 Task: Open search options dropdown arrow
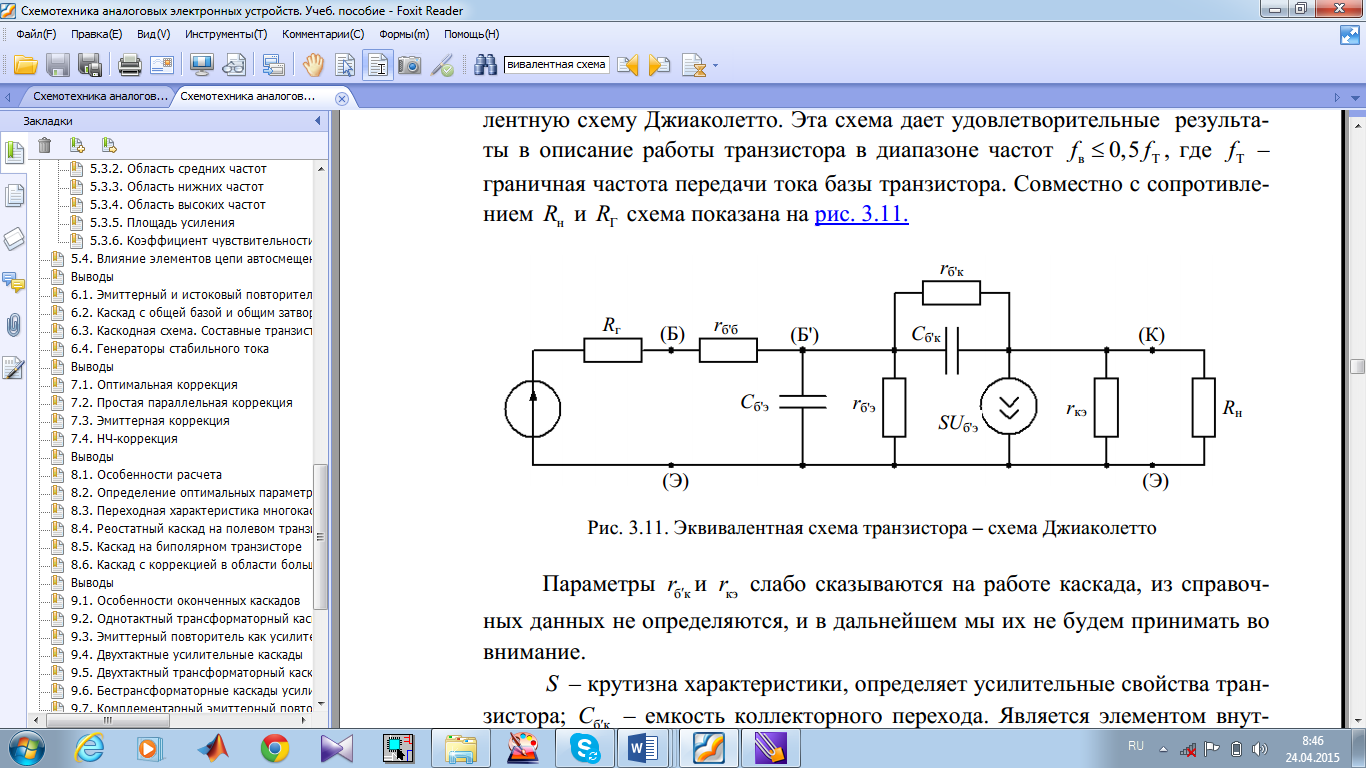click(x=715, y=67)
